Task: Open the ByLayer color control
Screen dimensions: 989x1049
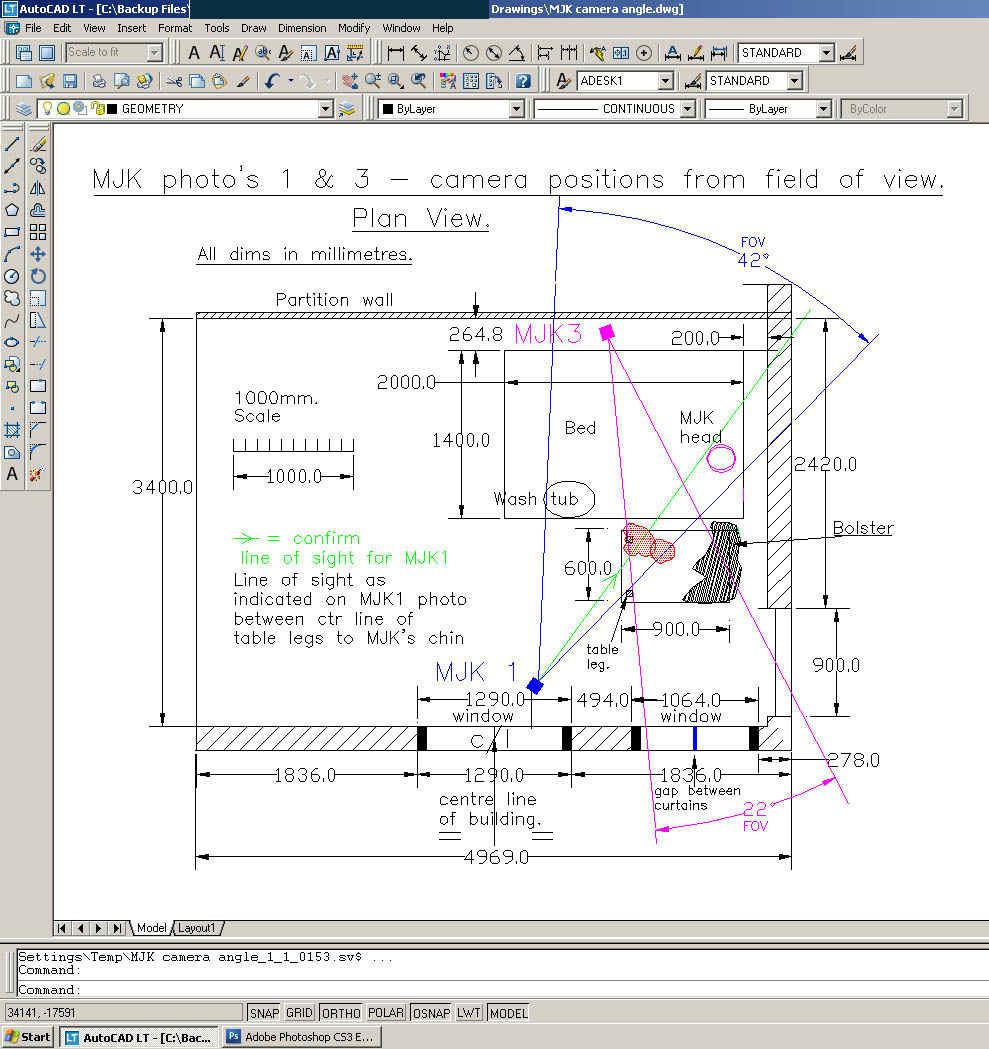Action: [x=452, y=109]
